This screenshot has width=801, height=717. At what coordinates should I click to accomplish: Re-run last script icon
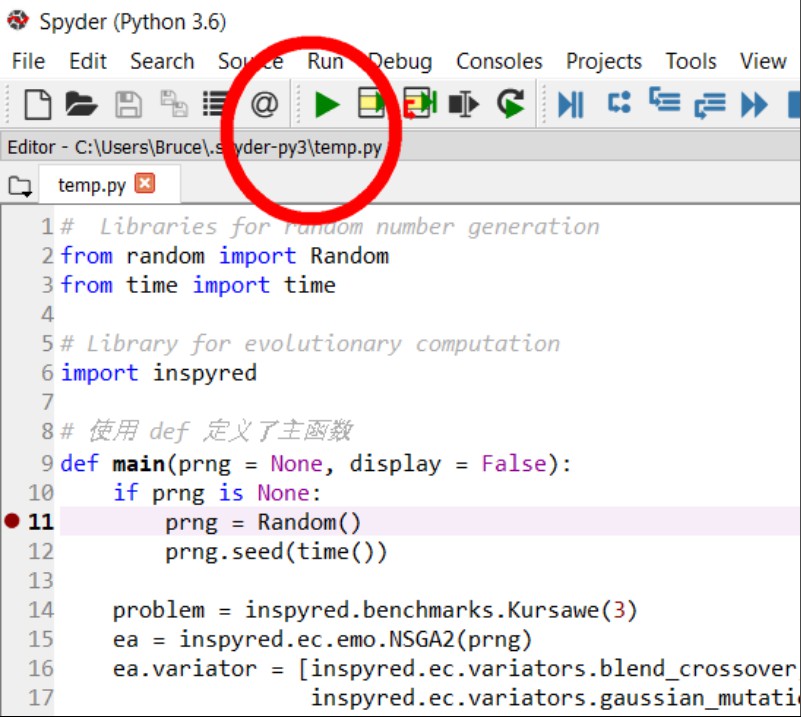click(x=511, y=104)
